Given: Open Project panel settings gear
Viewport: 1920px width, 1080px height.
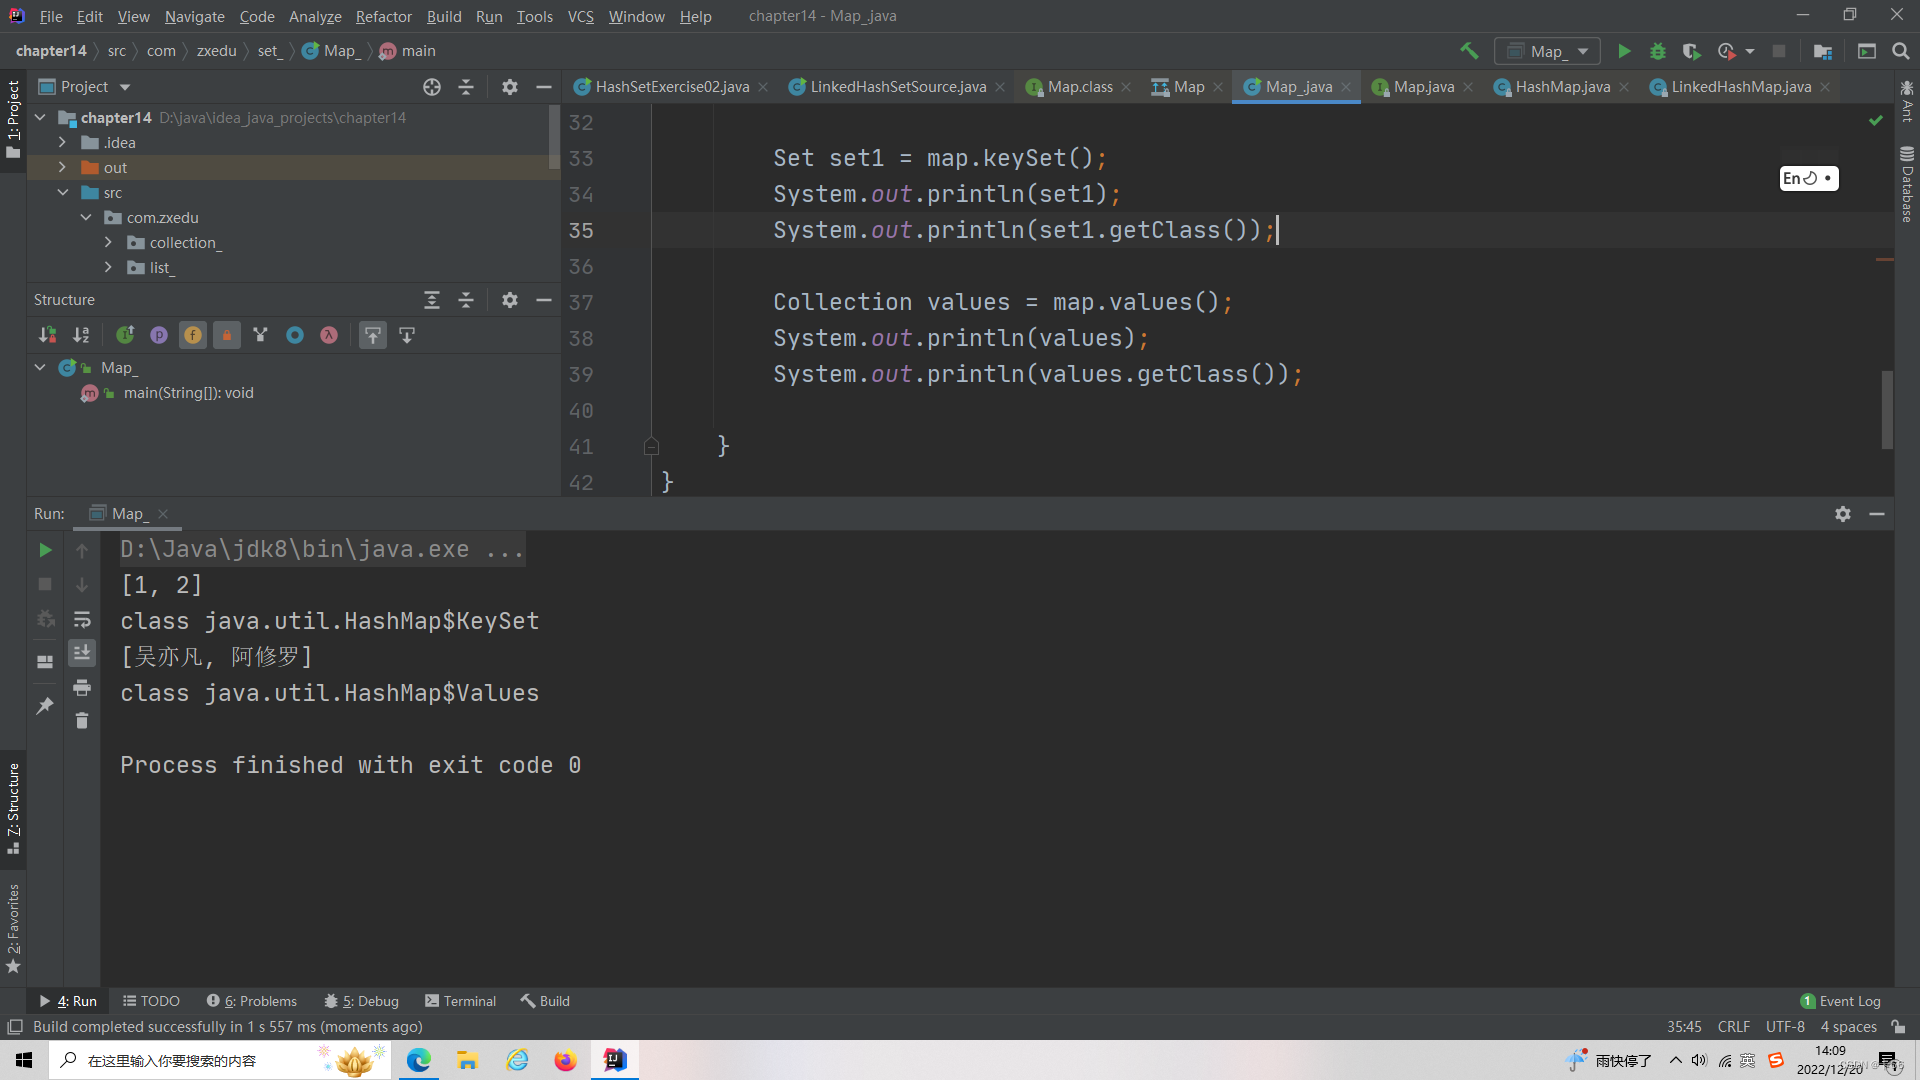Looking at the screenshot, I should tap(510, 87).
